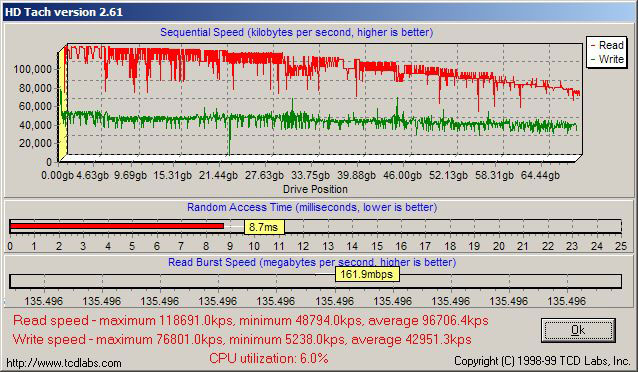Click the Read legend entry
The height and width of the screenshot is (372, 638).
pos(606,45)
